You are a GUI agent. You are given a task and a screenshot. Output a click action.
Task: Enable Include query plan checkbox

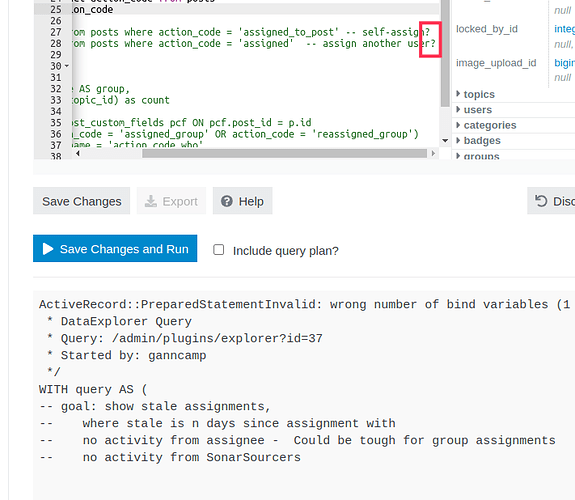(219, 250)
